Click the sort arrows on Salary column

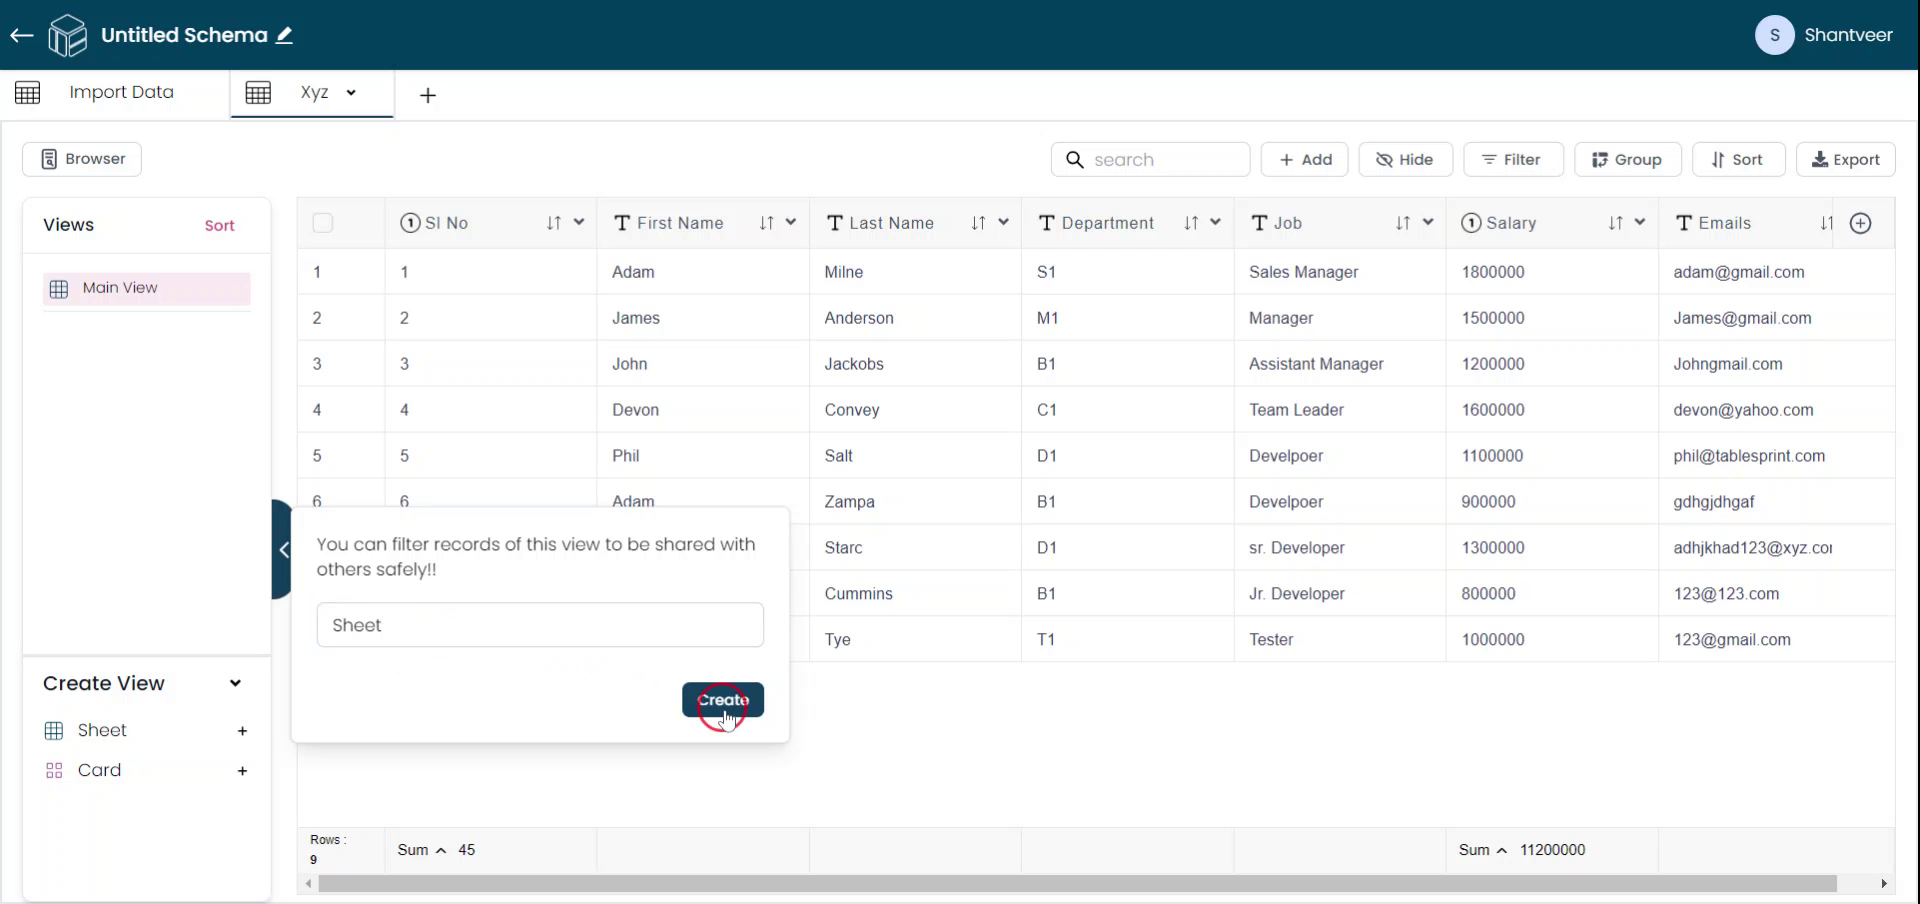pyautogui.click(x=1615, y=223)
